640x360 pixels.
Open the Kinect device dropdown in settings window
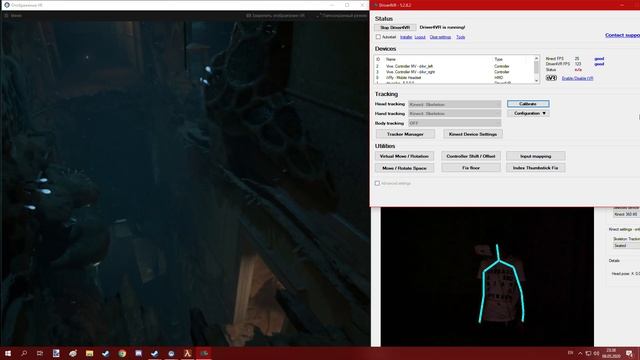pyautogui.click(x=627, y=214)
